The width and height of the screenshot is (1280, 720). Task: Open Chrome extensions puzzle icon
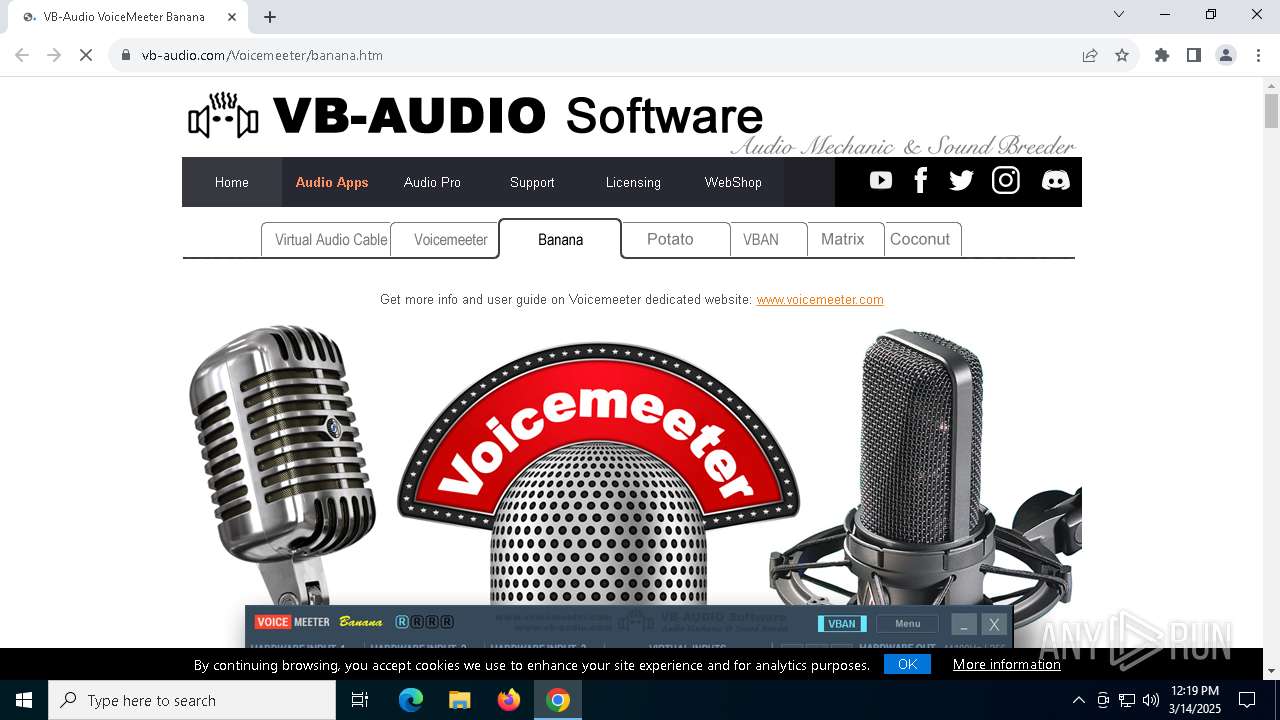[1162, 55]
